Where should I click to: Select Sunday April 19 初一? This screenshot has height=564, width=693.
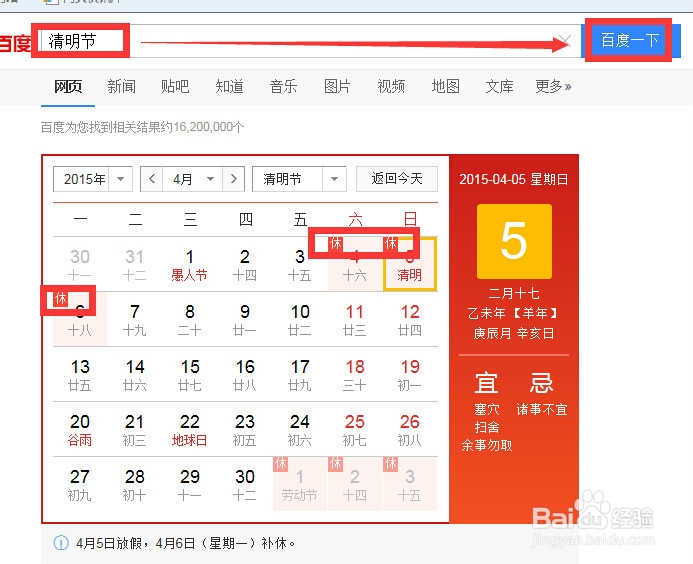410,374
